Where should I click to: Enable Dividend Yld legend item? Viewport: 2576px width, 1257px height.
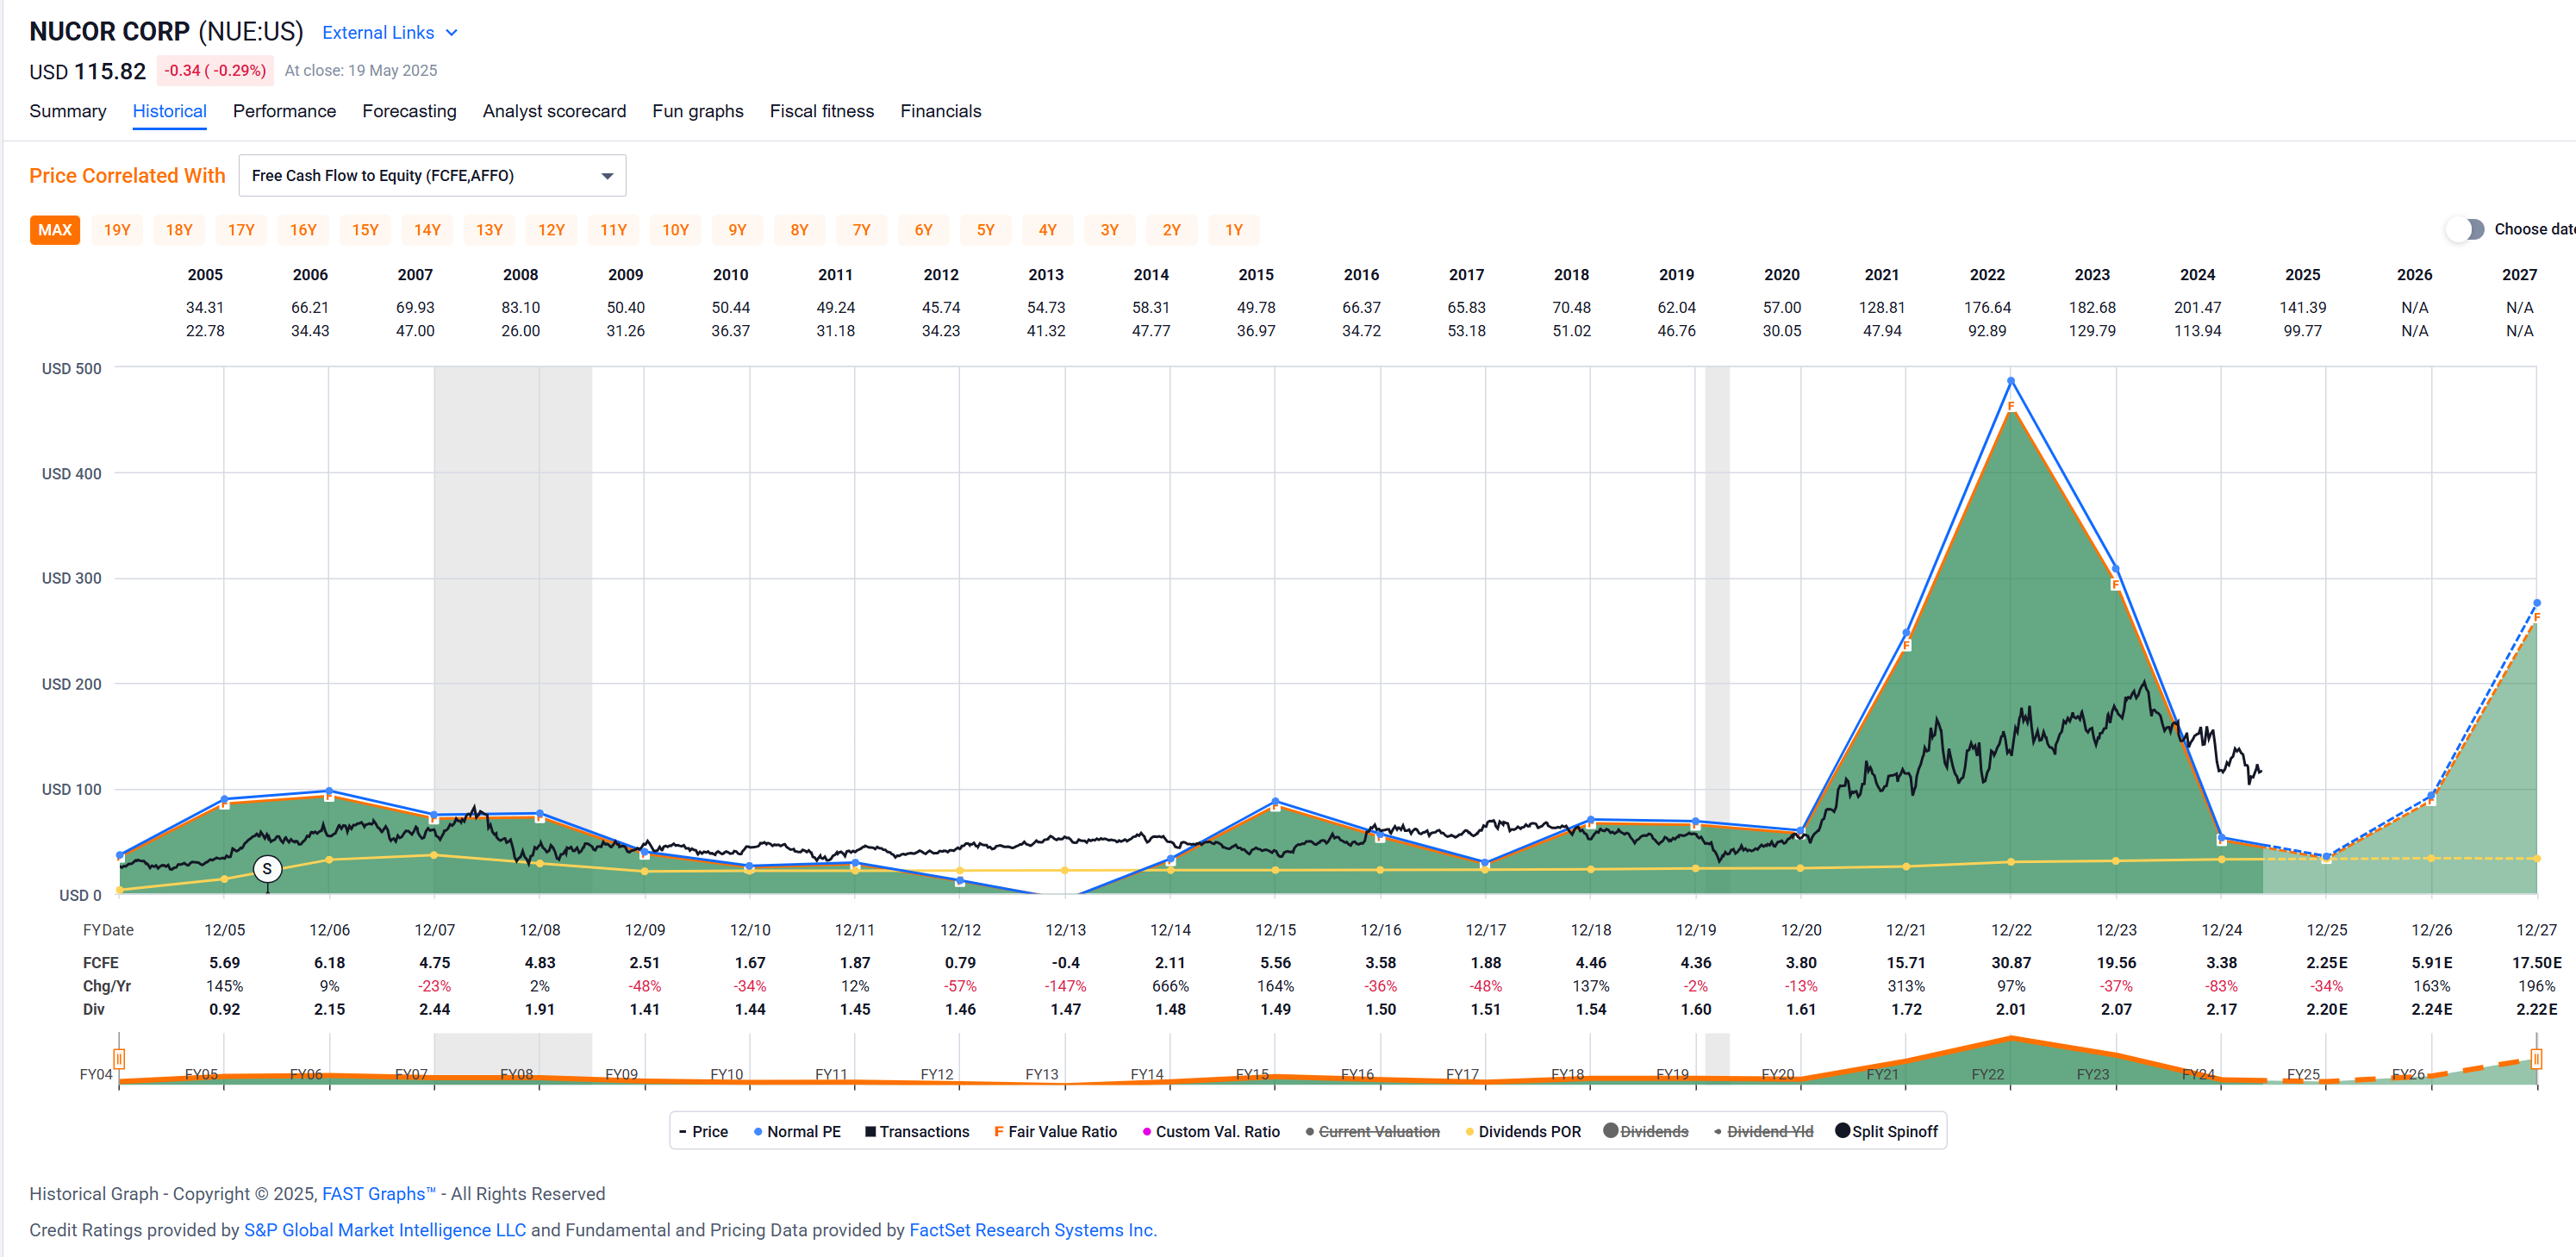coord(1763,1131)
